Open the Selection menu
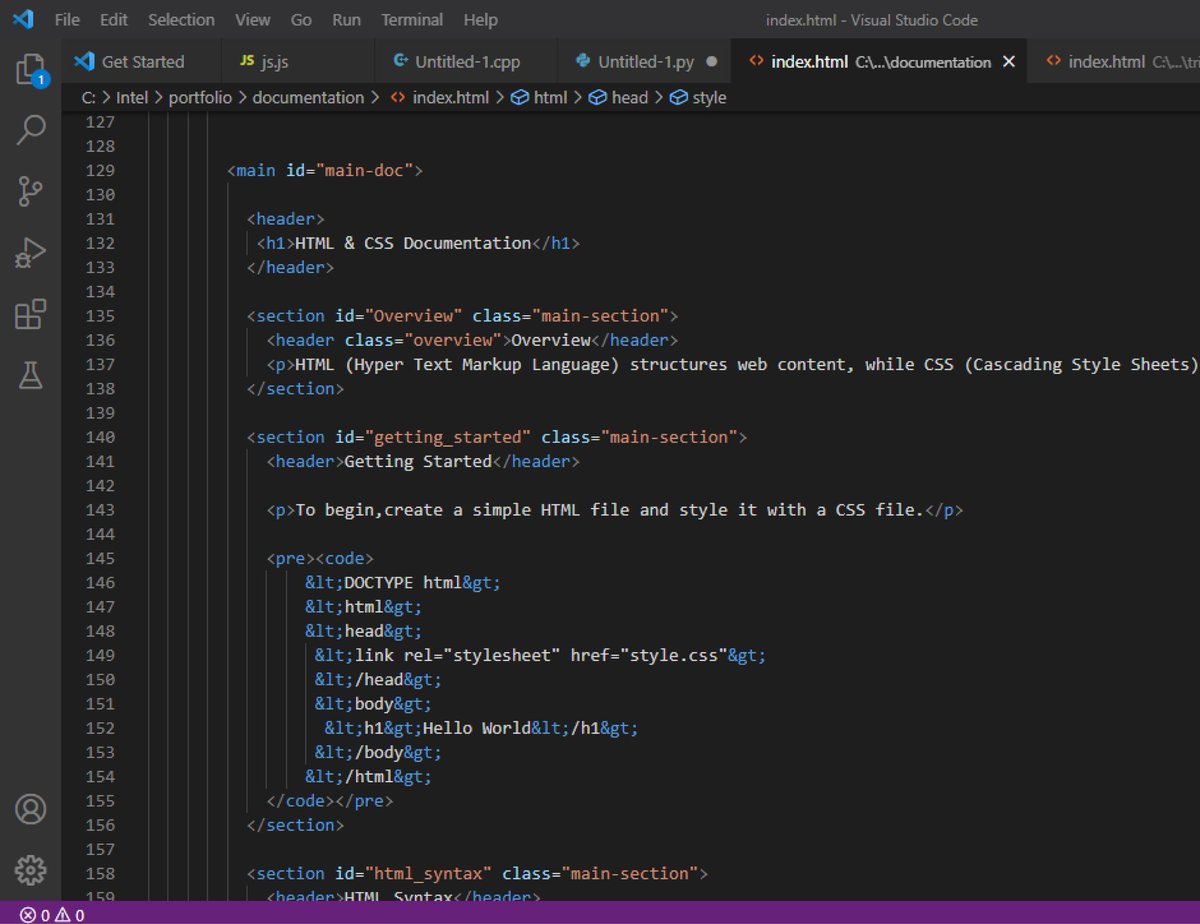 (x=181, y=19)
